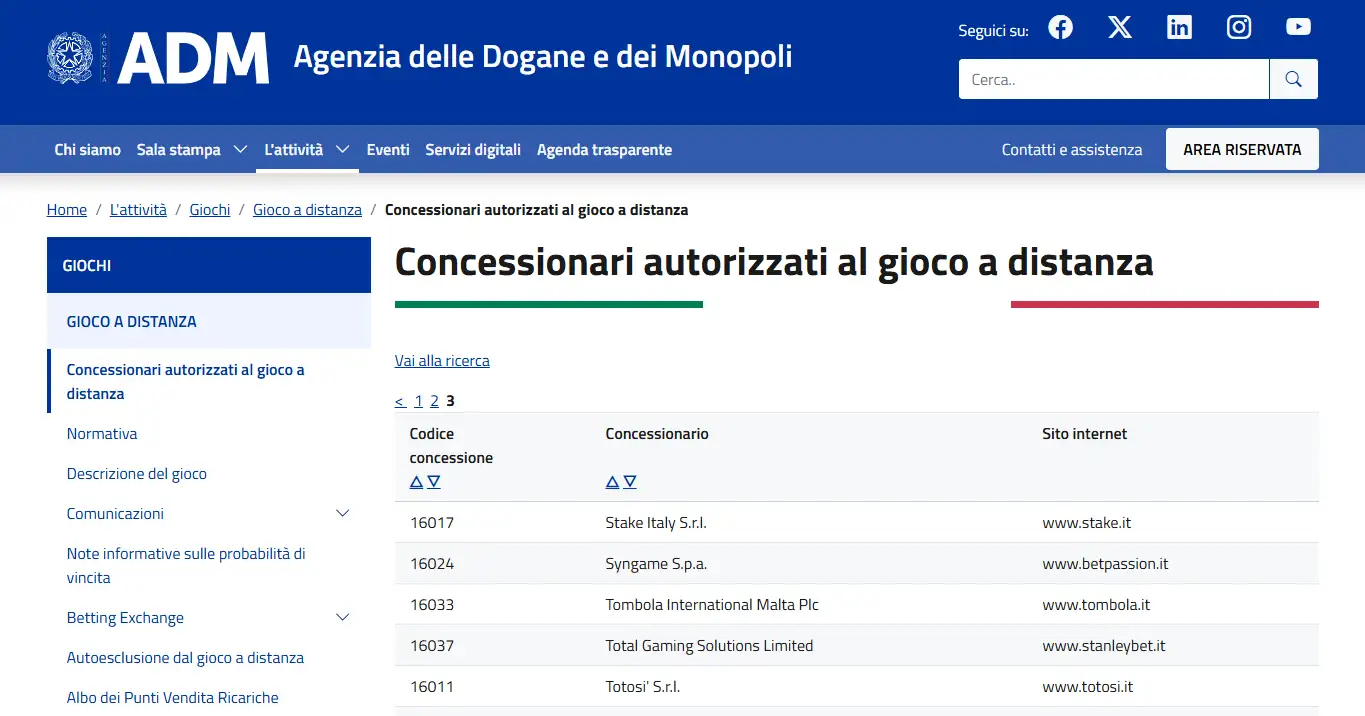
Task: Go to results page 1
Action: pos(418,401)
